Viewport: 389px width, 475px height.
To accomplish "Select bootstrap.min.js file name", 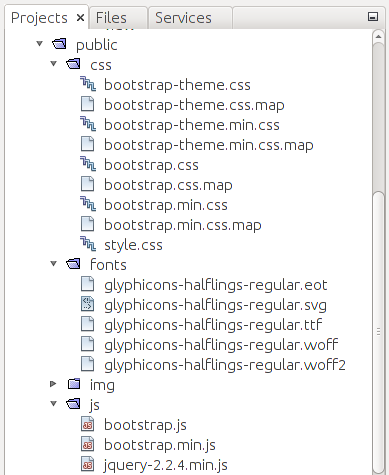I will pos(160,445).
